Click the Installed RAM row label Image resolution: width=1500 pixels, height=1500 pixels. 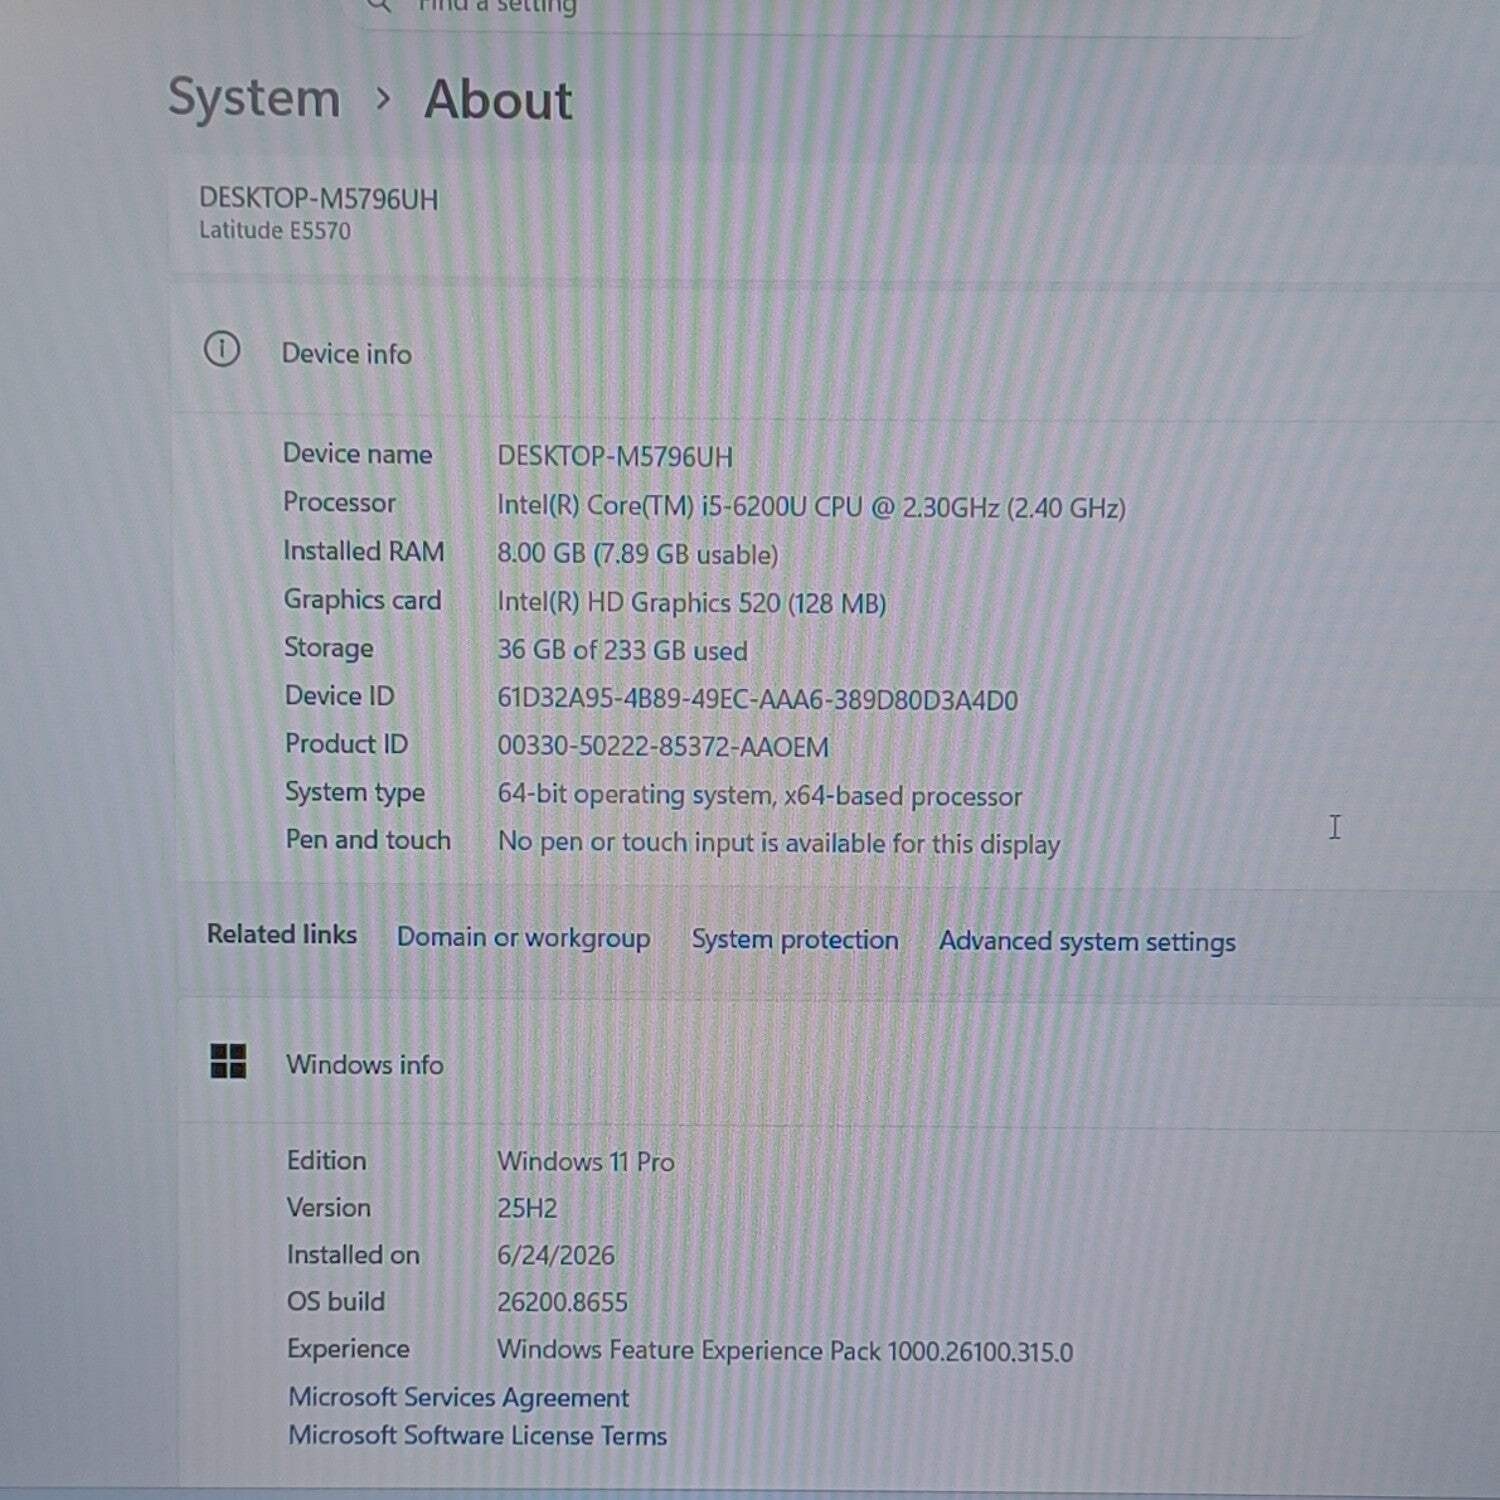(x=364, y=551)
